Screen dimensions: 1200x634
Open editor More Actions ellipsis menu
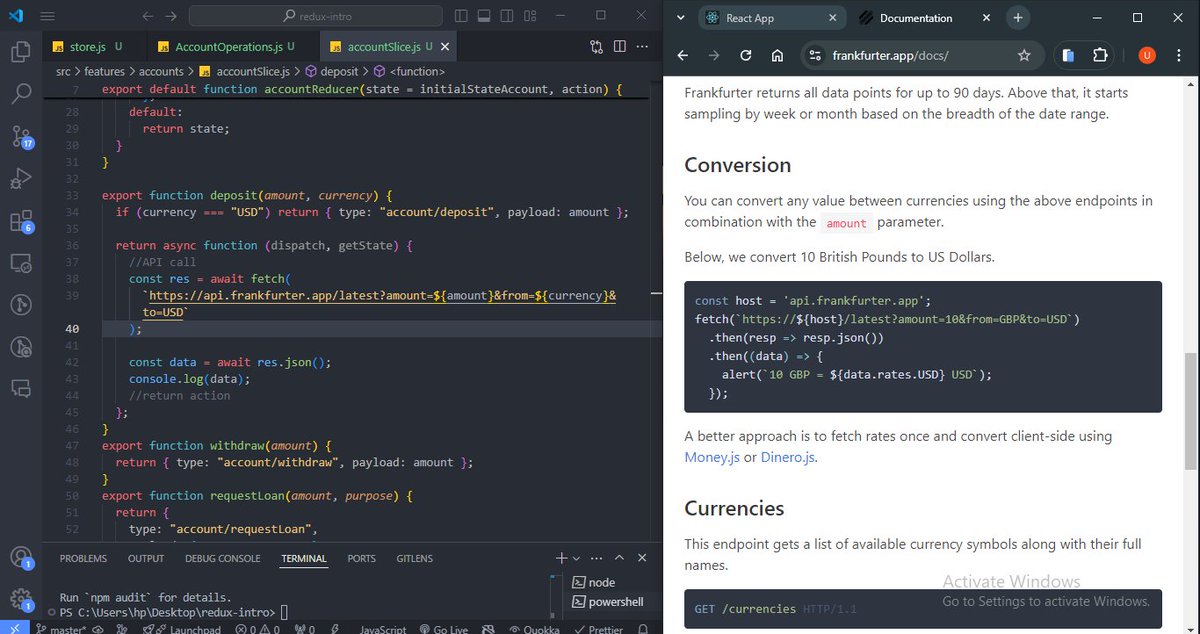click(643, 47)
